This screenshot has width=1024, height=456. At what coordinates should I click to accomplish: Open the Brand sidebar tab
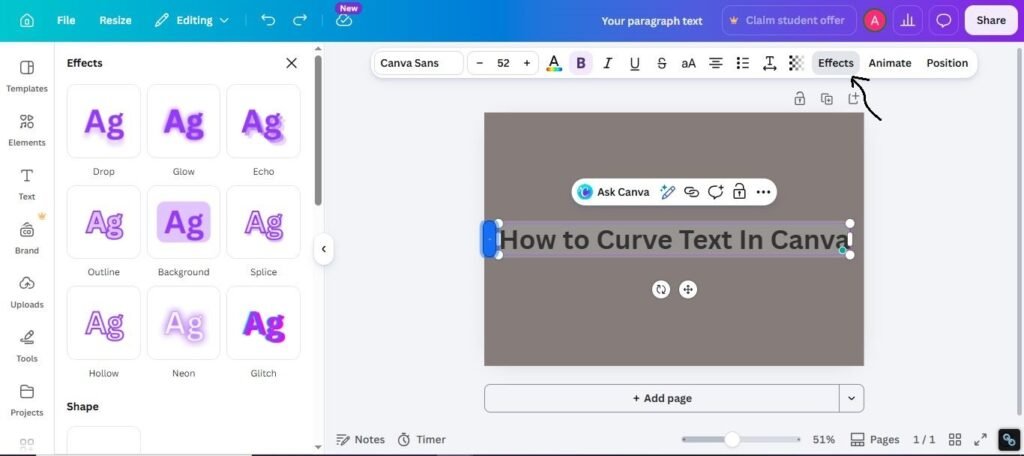click(27, 238)
